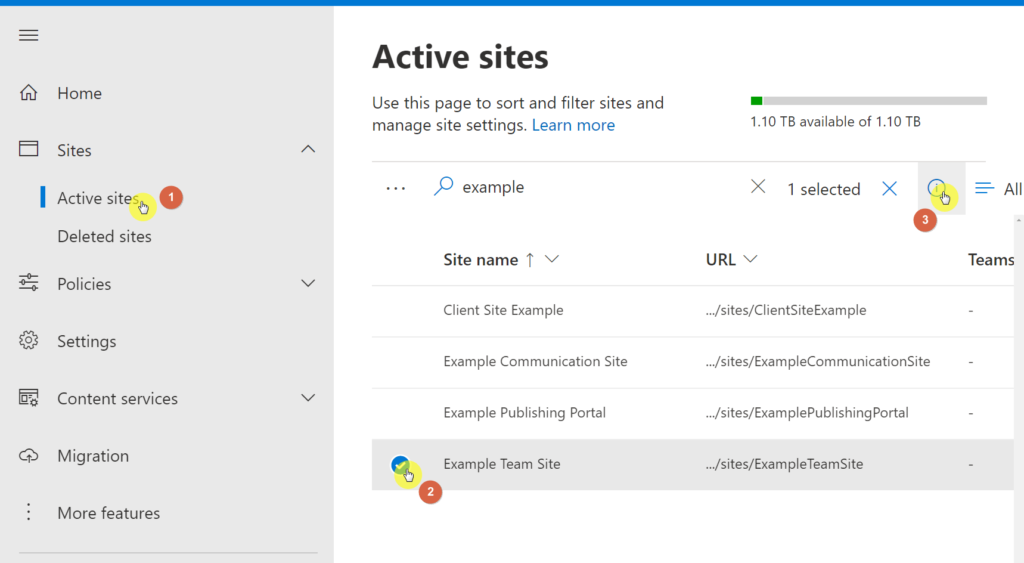Screen dimensions: 1024x563
Task: Open the Policies navigation label
Action: coord(84,284)
